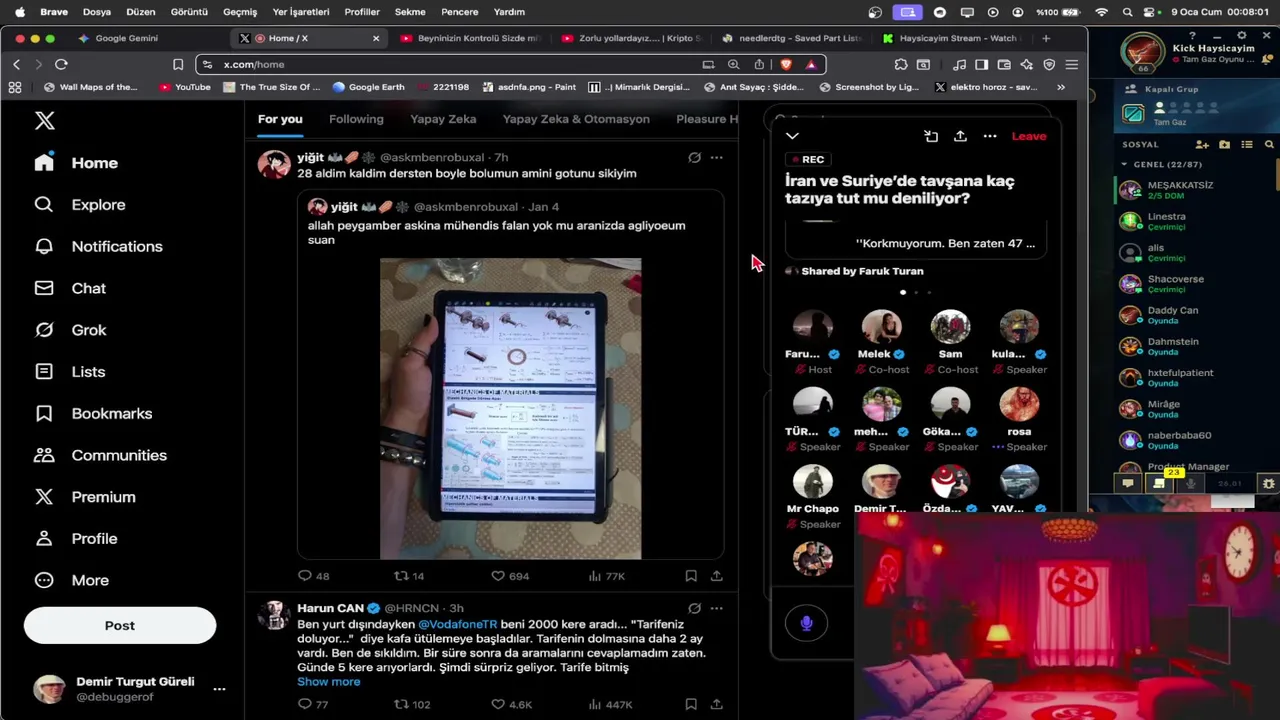
Task: Leave the Space
Action: [x=1029, y=136]
